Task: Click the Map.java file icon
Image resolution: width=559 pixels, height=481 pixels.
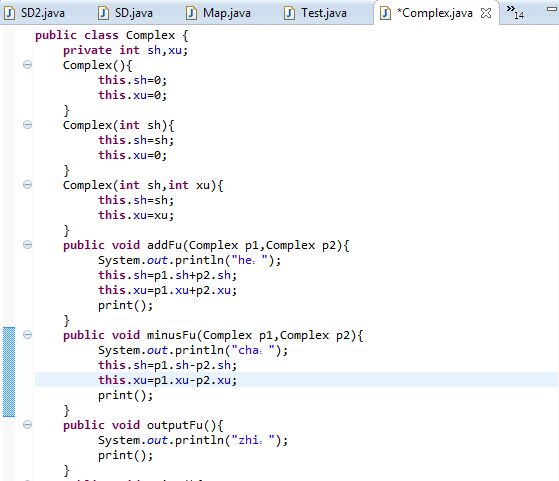Action: pyautogui.click(x=191, y=13)
